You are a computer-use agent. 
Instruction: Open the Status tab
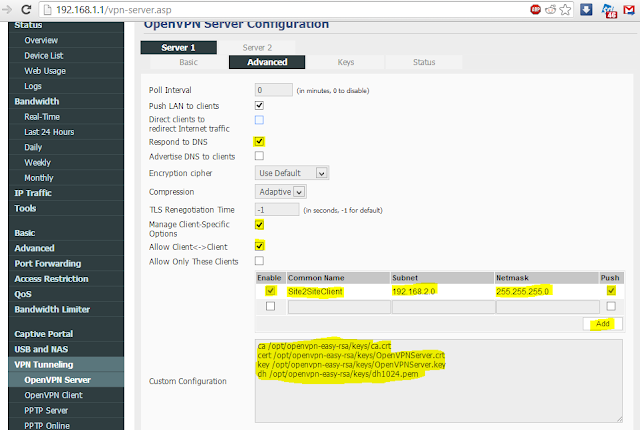(x=424, y=62)
